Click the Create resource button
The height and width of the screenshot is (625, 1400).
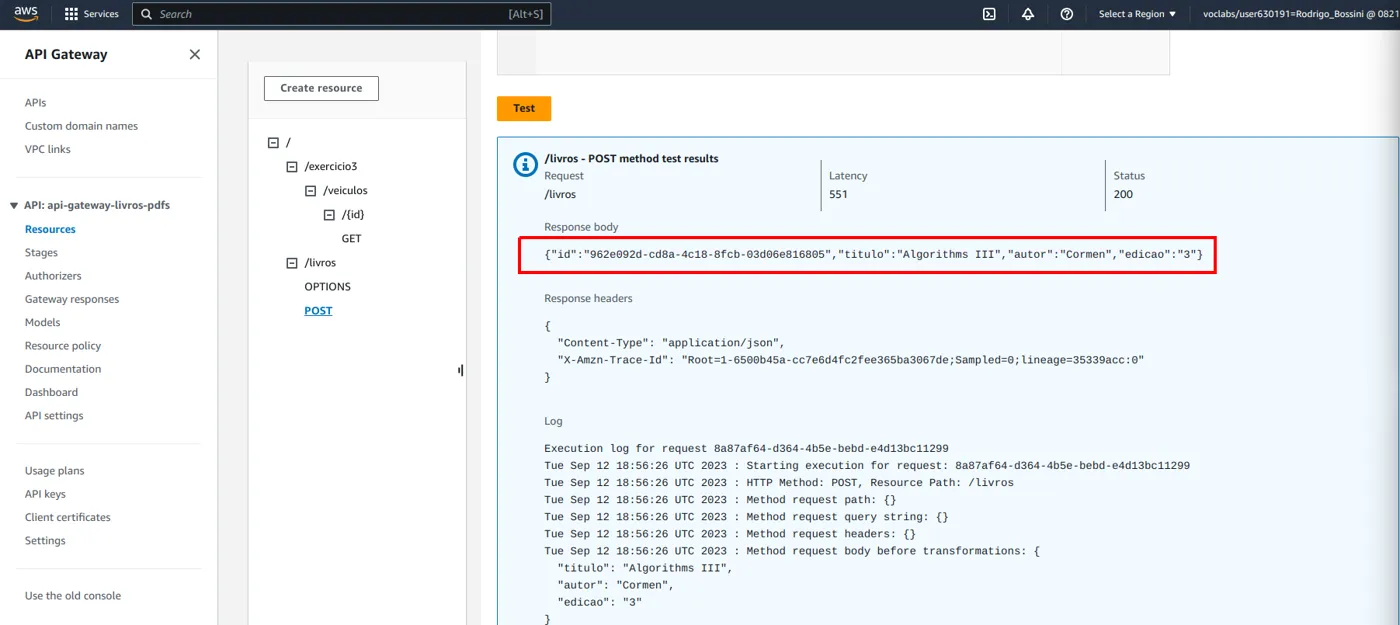[x=321, y=88]
